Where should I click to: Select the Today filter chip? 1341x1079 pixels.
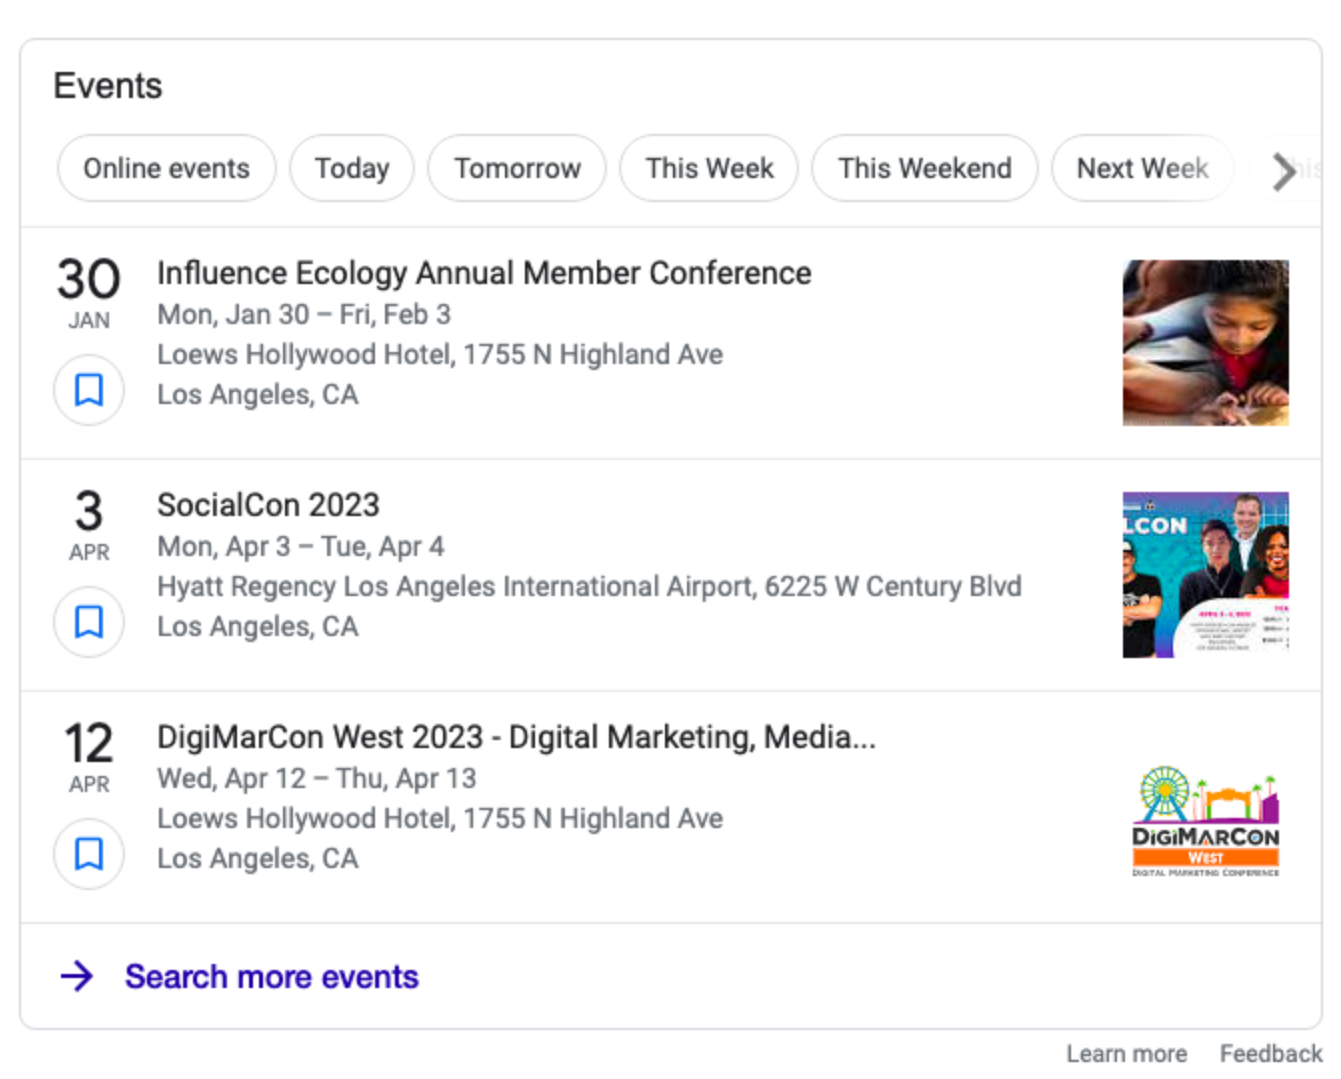pyautogui.click(x=352, y=168)
